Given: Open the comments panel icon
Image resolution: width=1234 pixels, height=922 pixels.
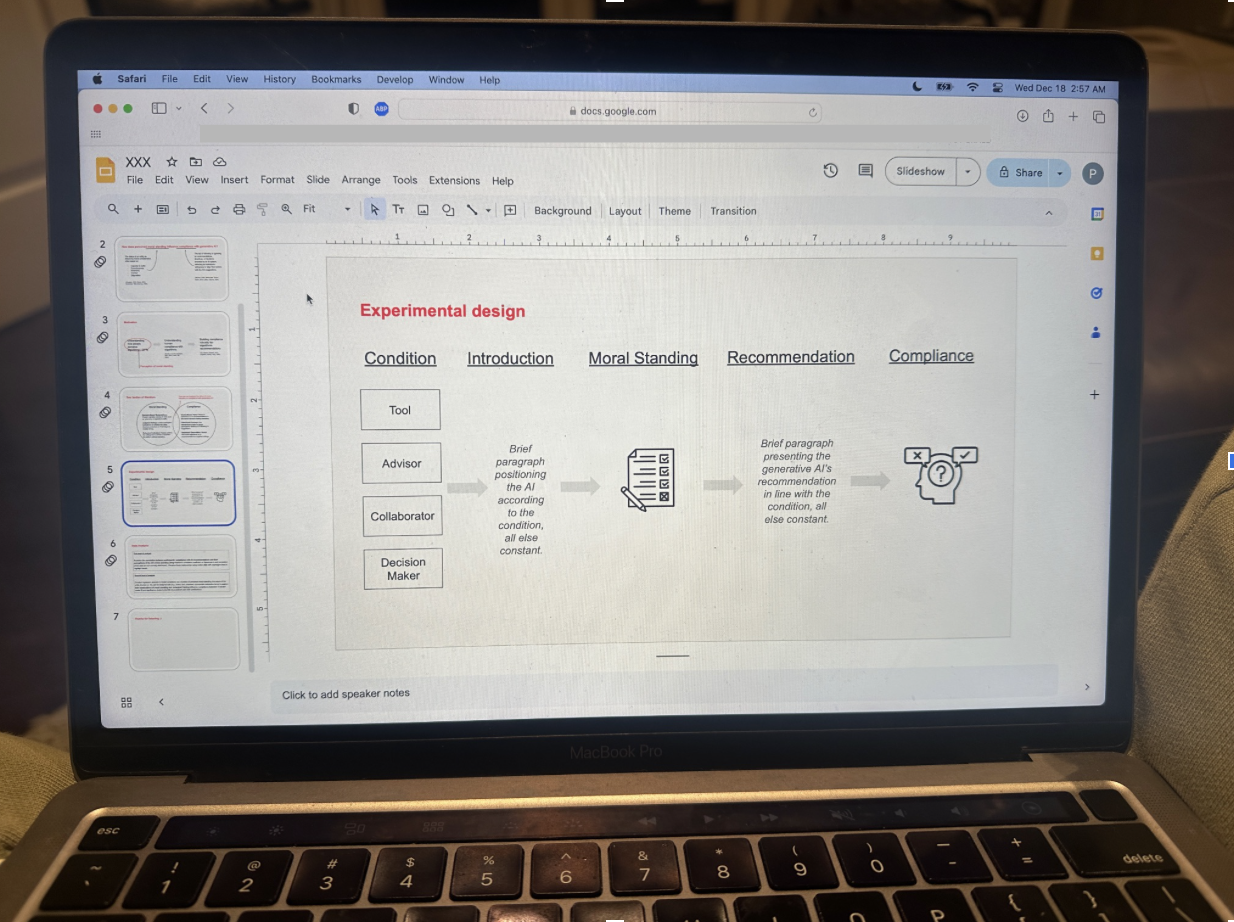Looking at the screenshot, I should 866,171.
